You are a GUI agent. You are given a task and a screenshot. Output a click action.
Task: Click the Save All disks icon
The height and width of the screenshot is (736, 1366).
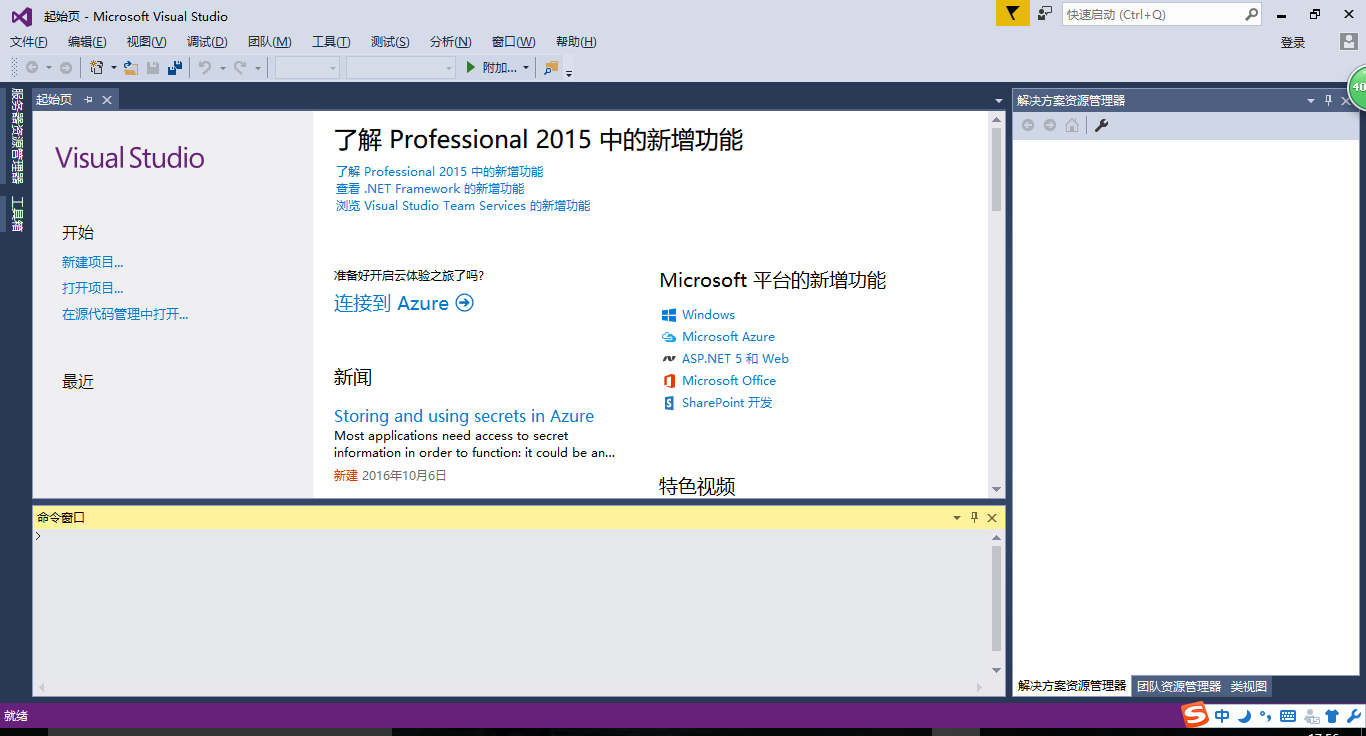175,68
